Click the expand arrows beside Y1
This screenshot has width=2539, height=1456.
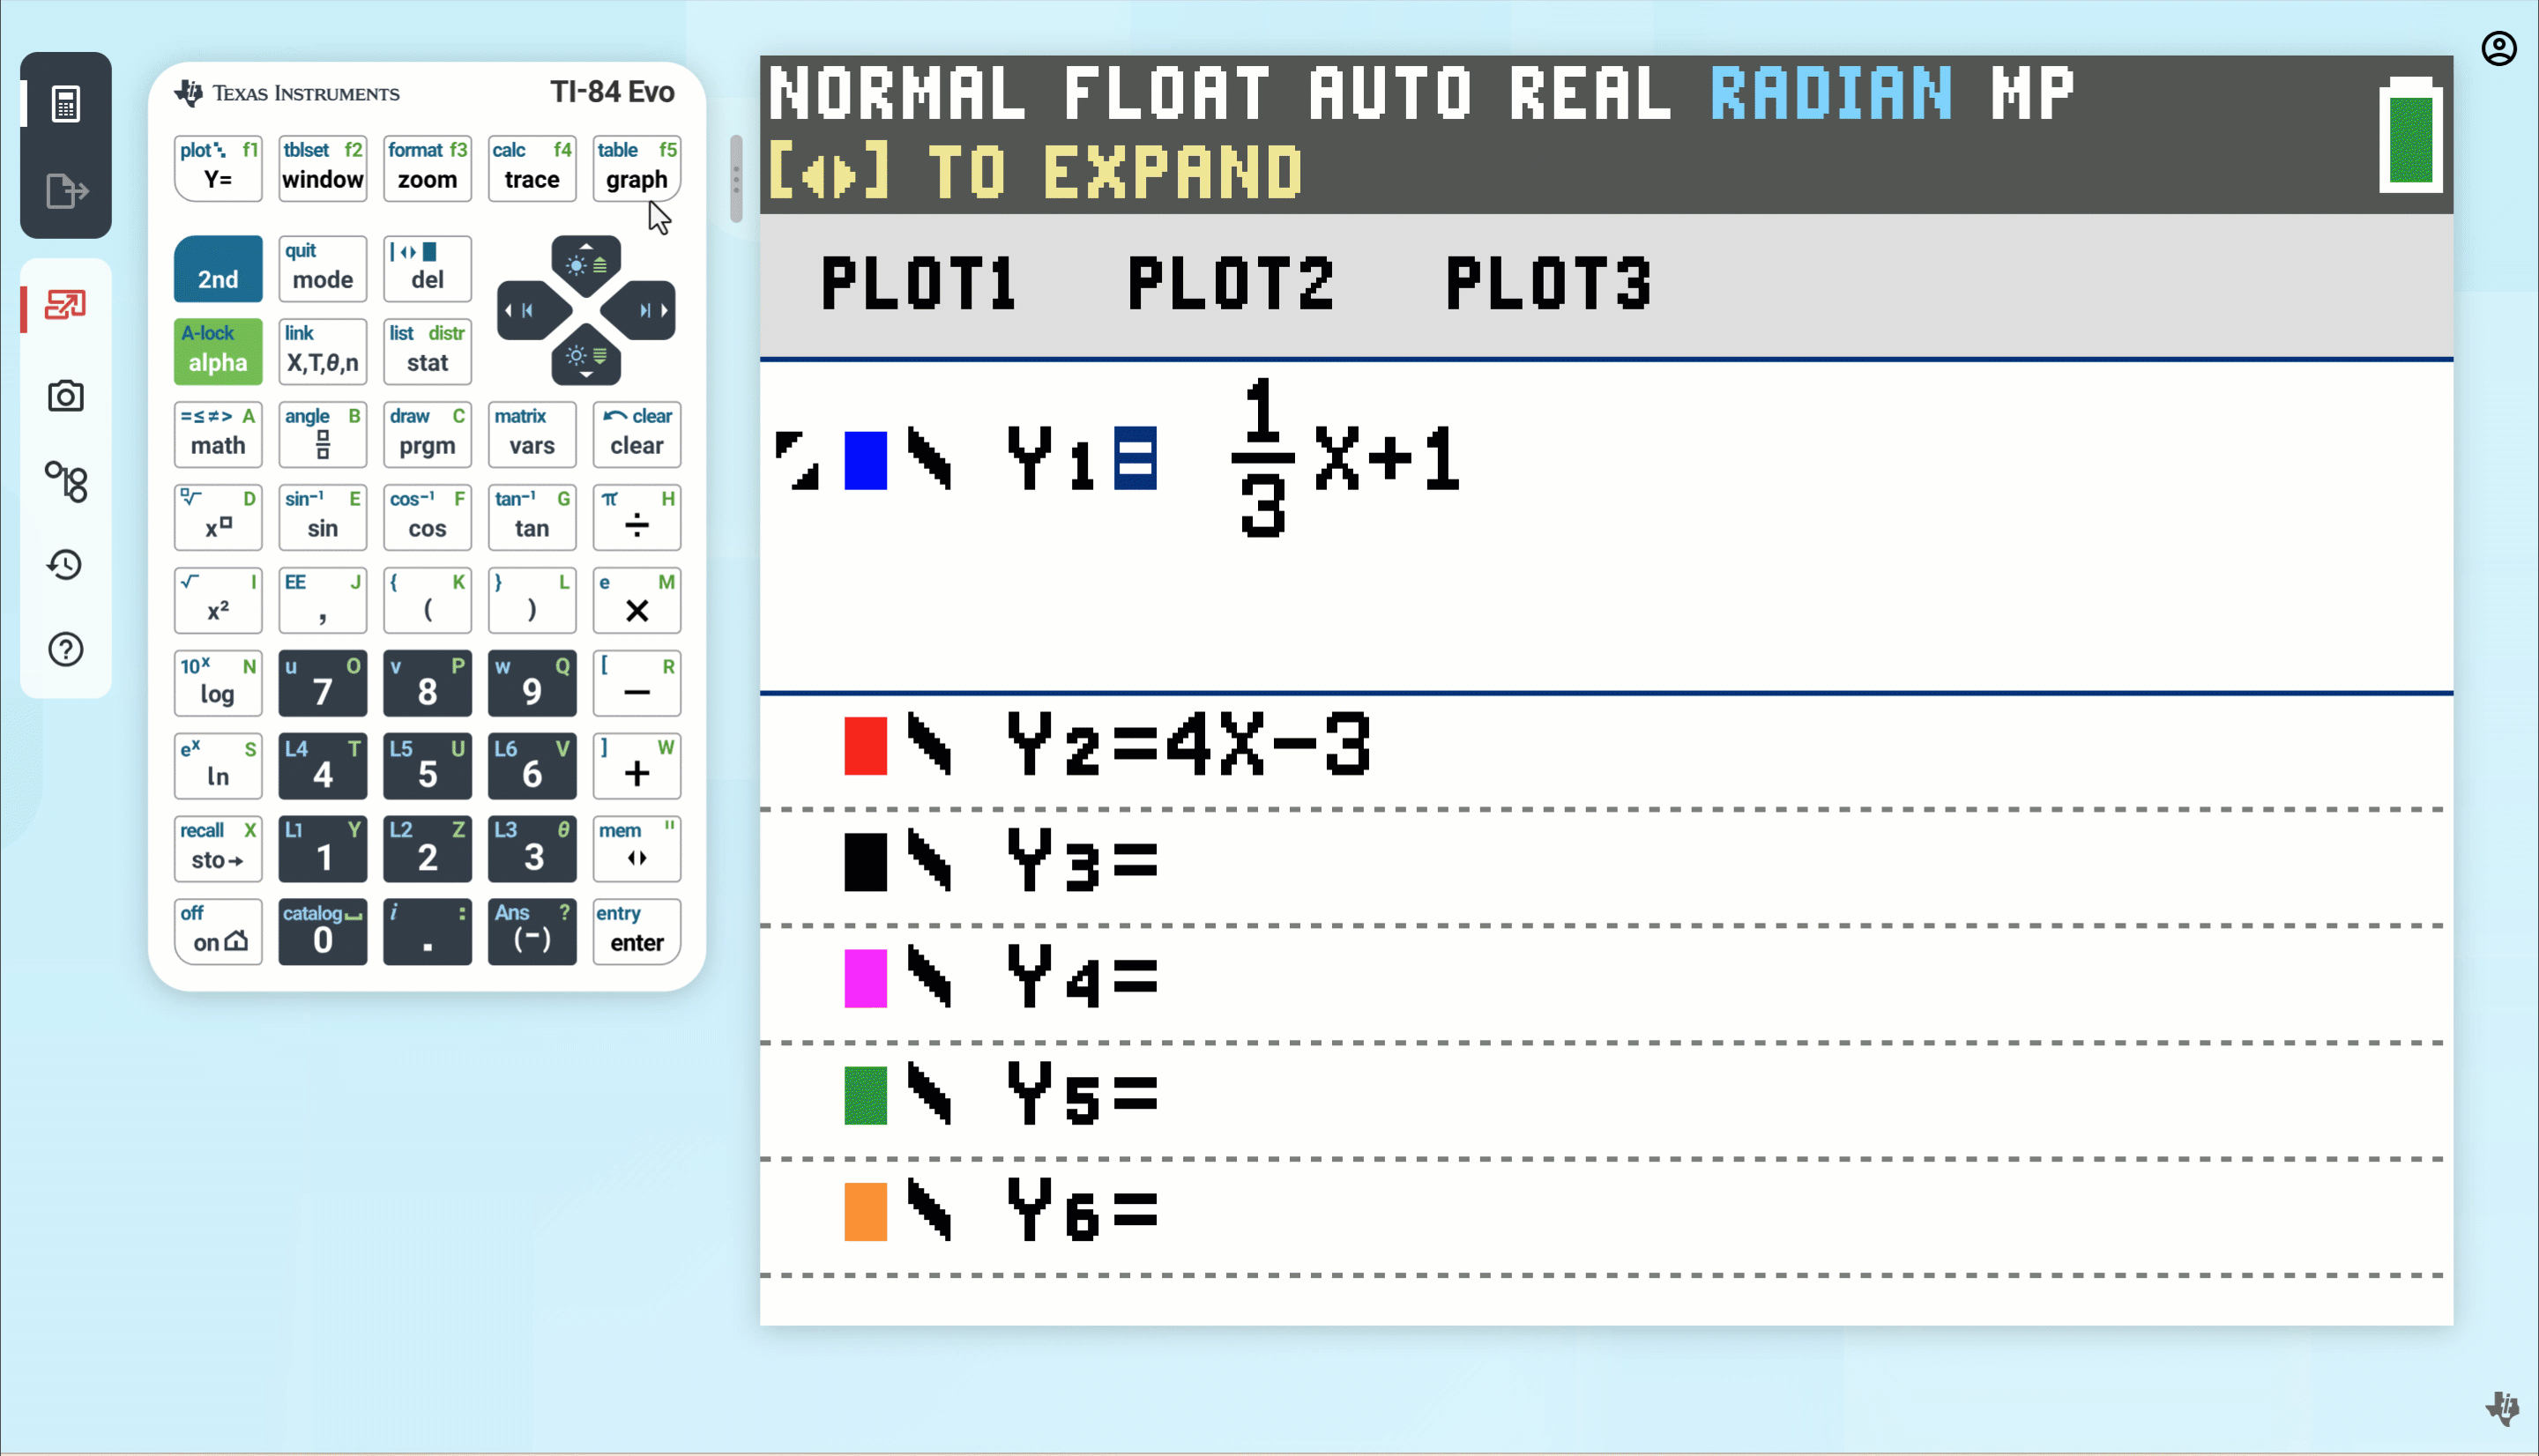[x=797, y=460]
